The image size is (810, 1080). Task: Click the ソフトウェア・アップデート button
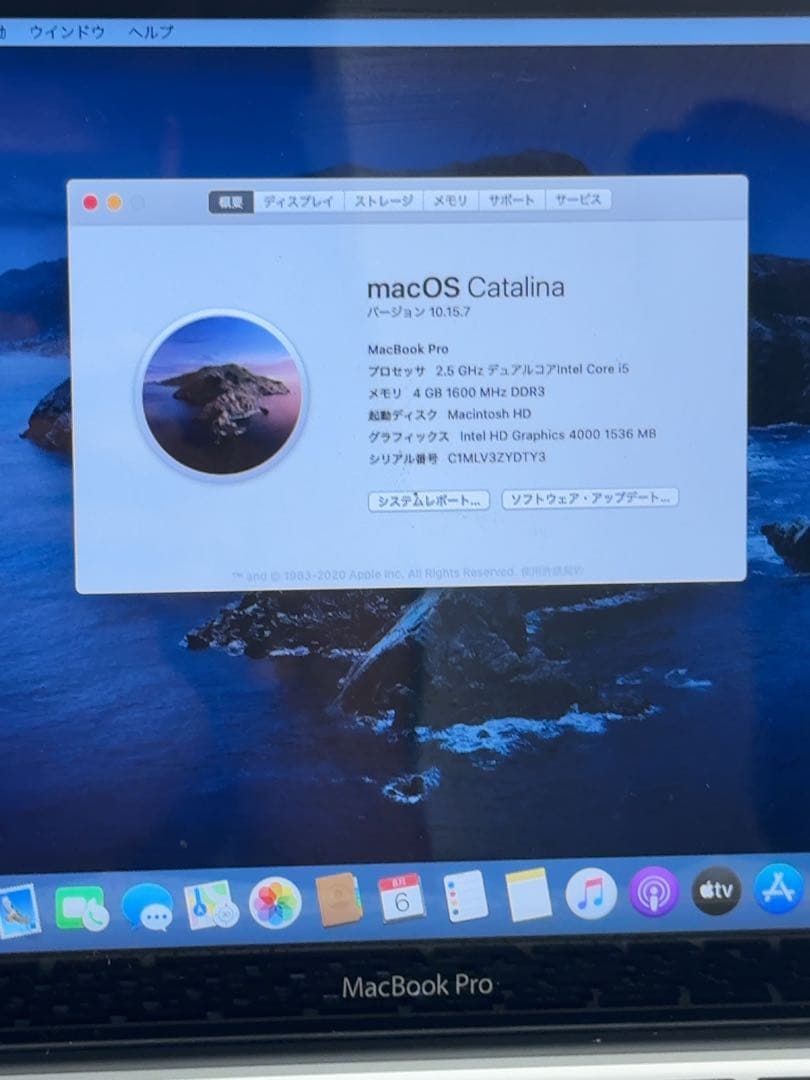click(x=589, y=501)
